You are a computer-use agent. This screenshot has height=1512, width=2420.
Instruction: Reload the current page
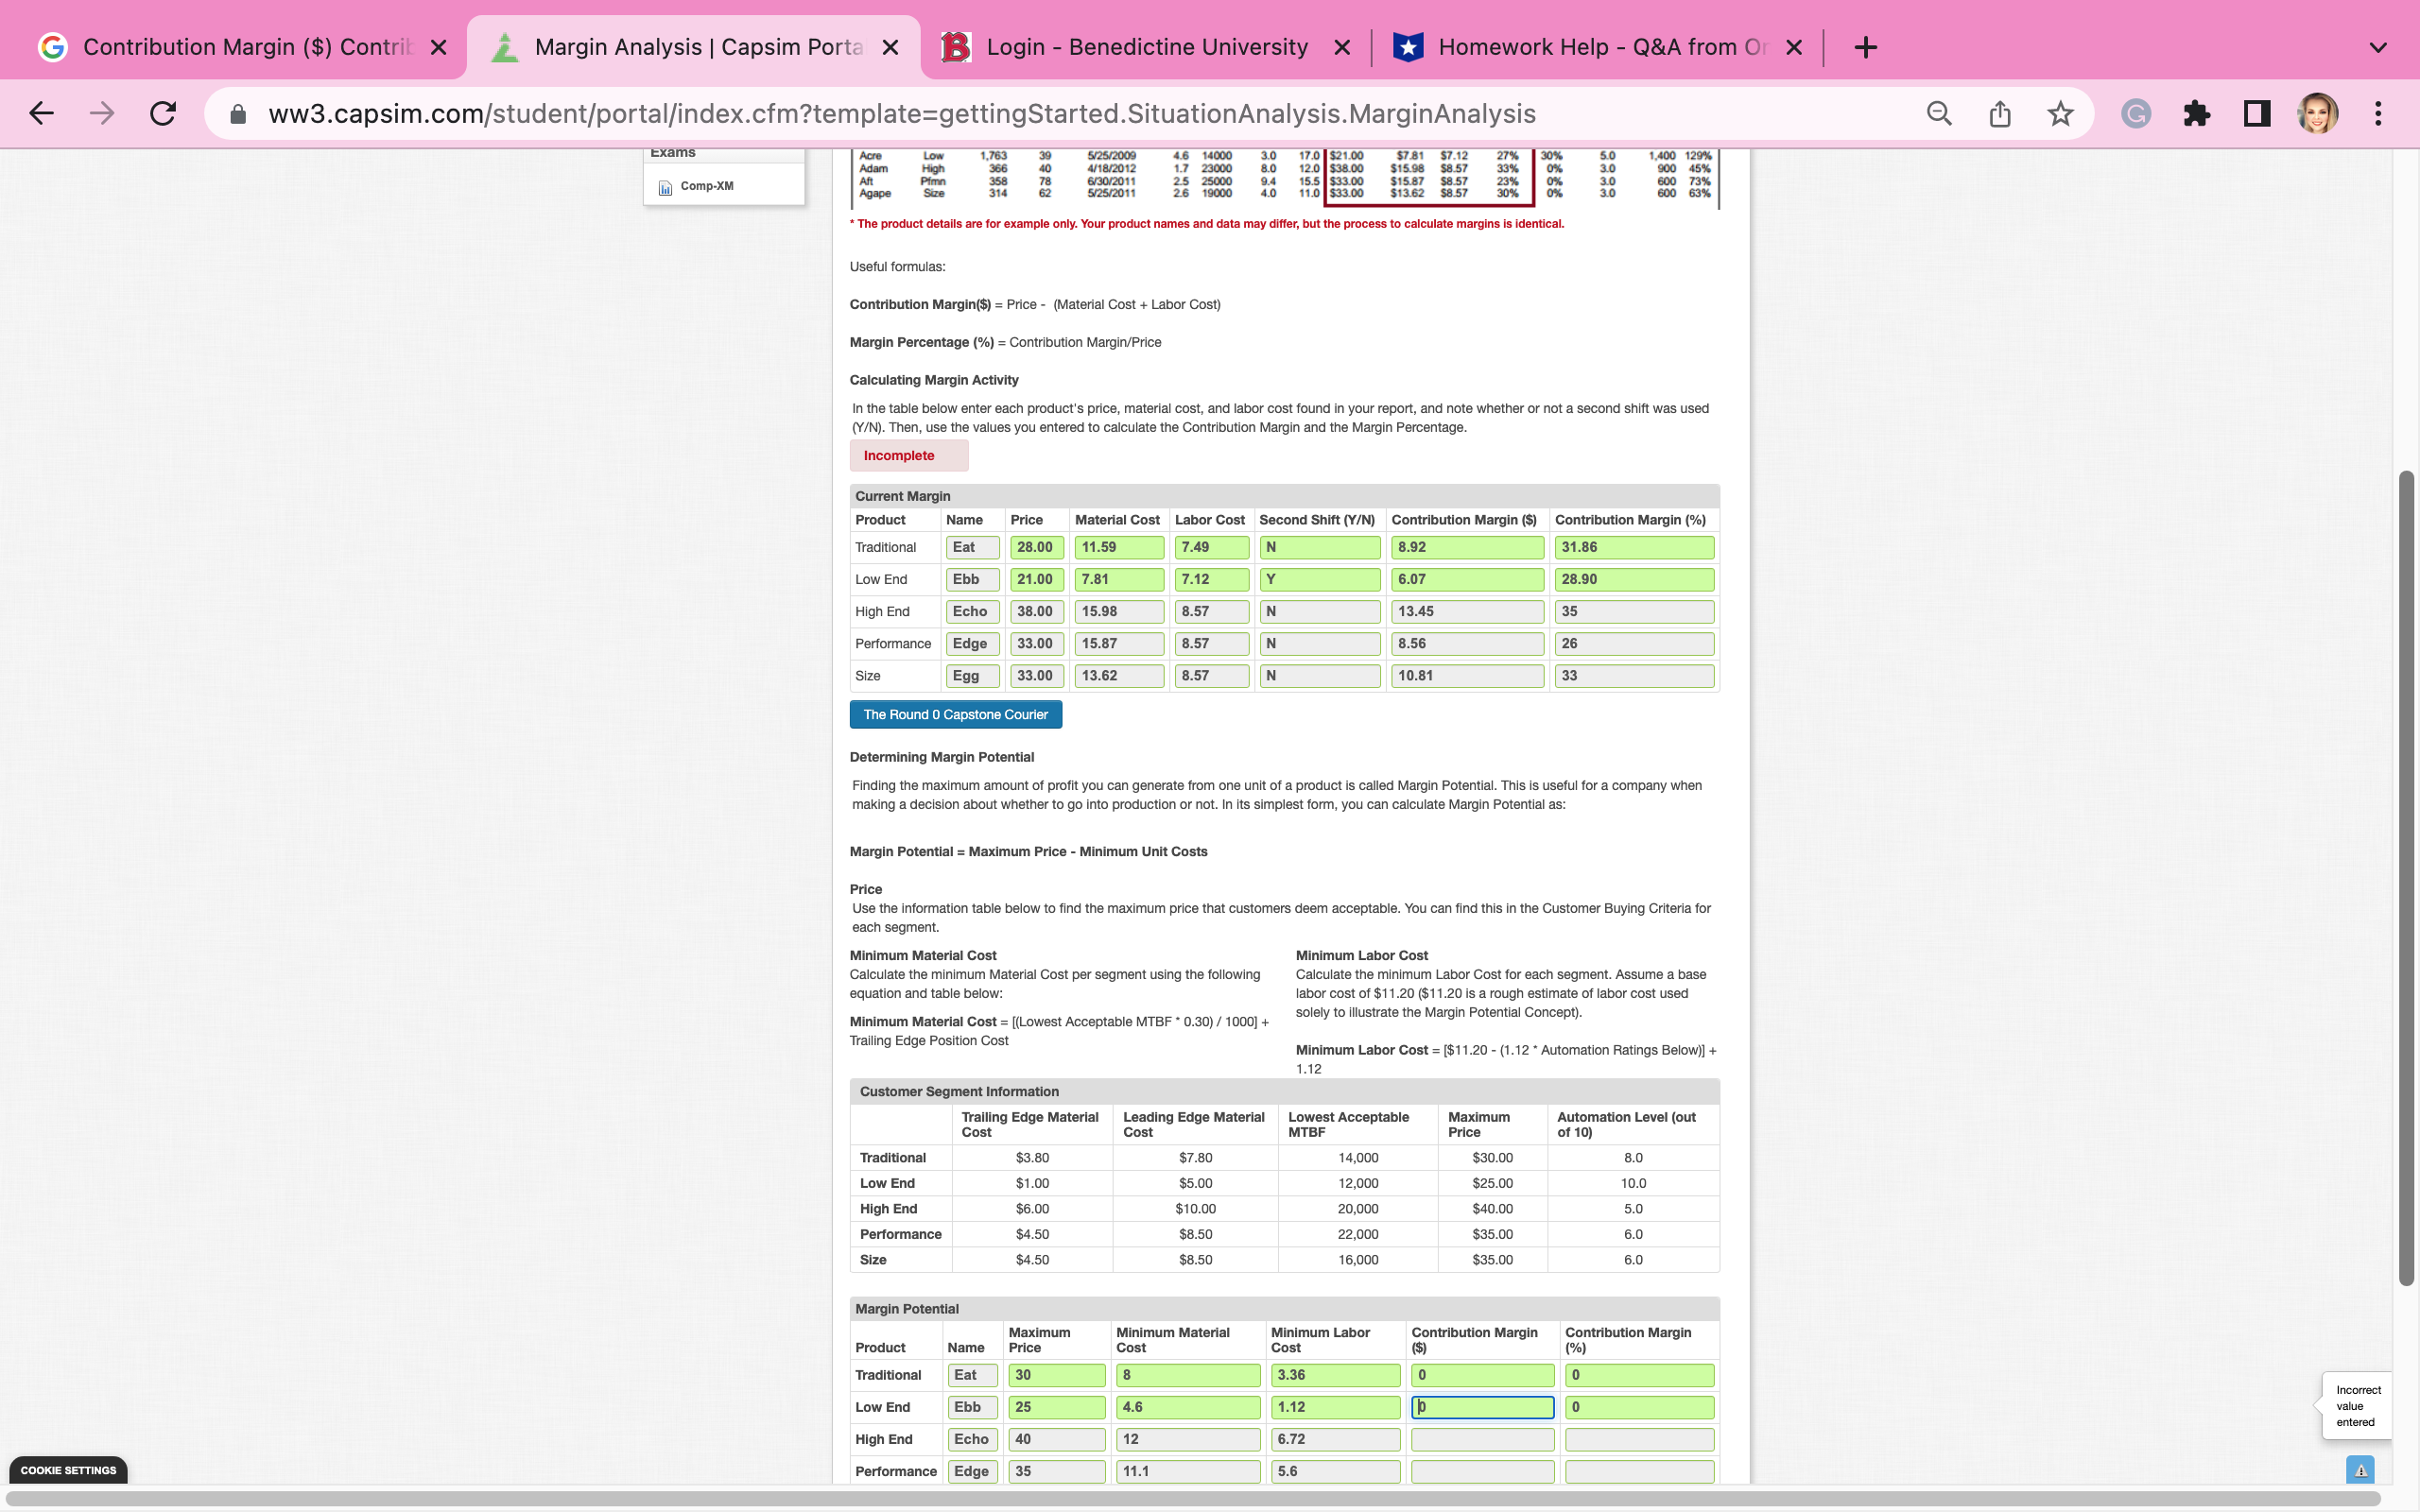click(x=163, y=113)
